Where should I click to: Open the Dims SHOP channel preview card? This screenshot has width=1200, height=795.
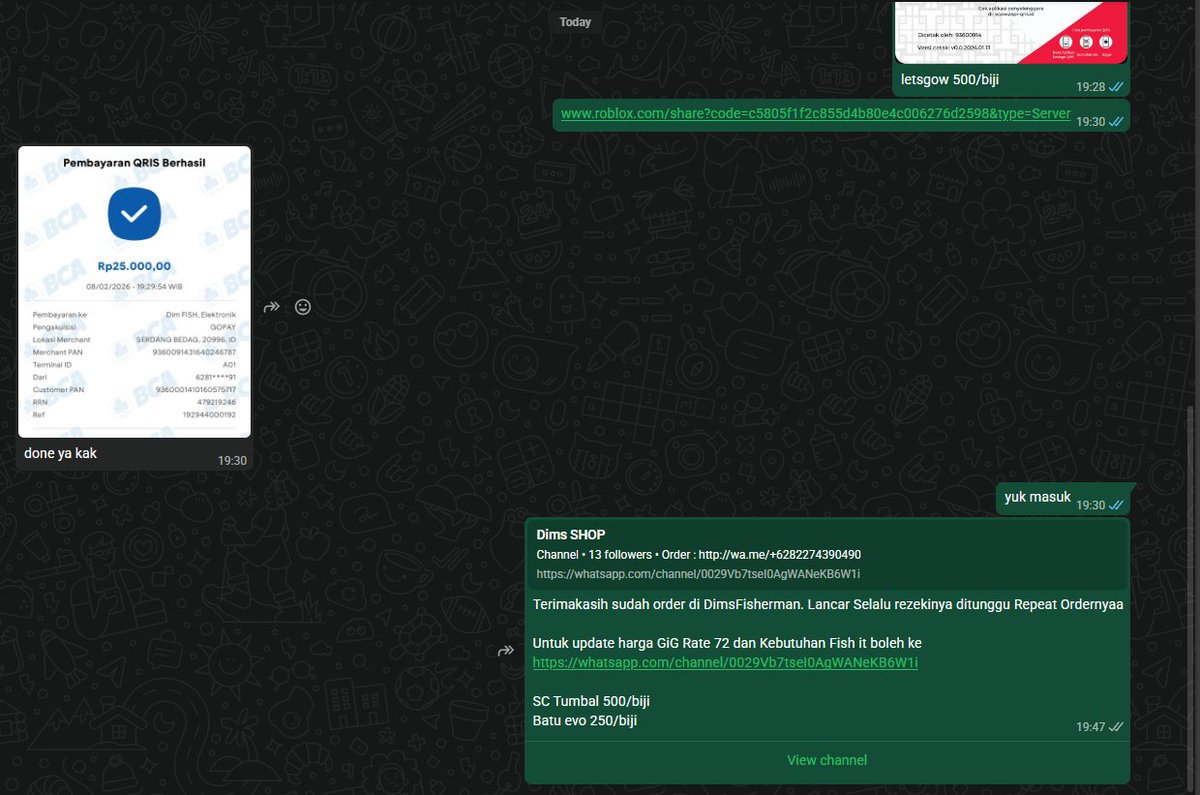(827, 553)
